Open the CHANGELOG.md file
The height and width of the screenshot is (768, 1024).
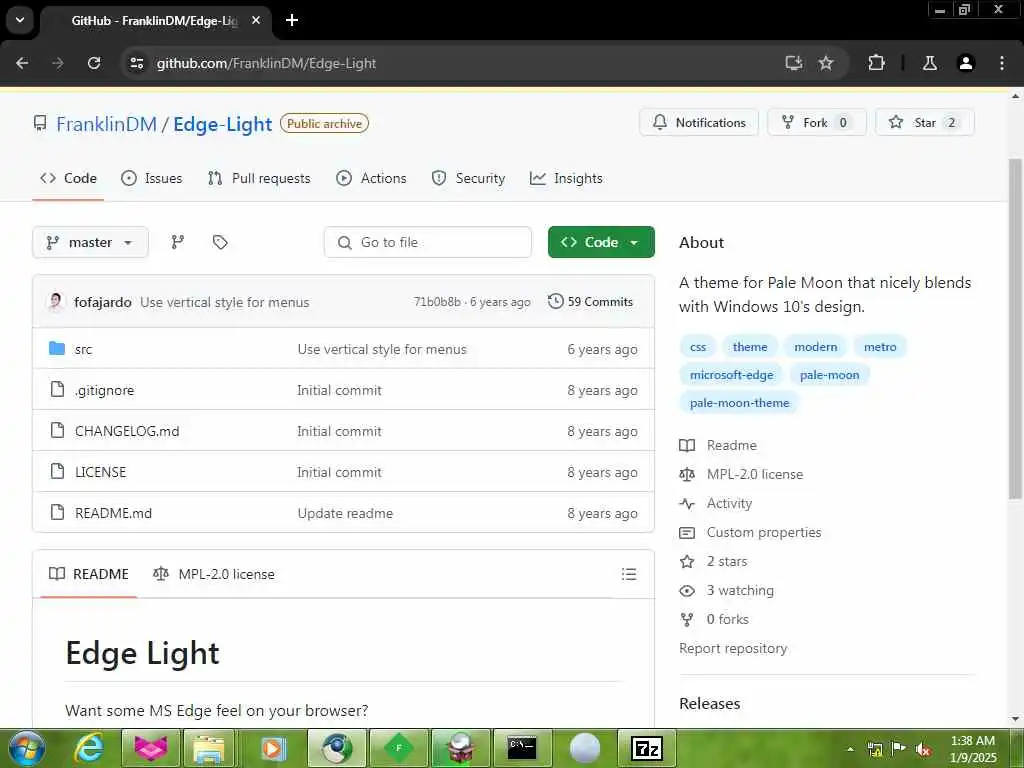click(x=127, y=431)
